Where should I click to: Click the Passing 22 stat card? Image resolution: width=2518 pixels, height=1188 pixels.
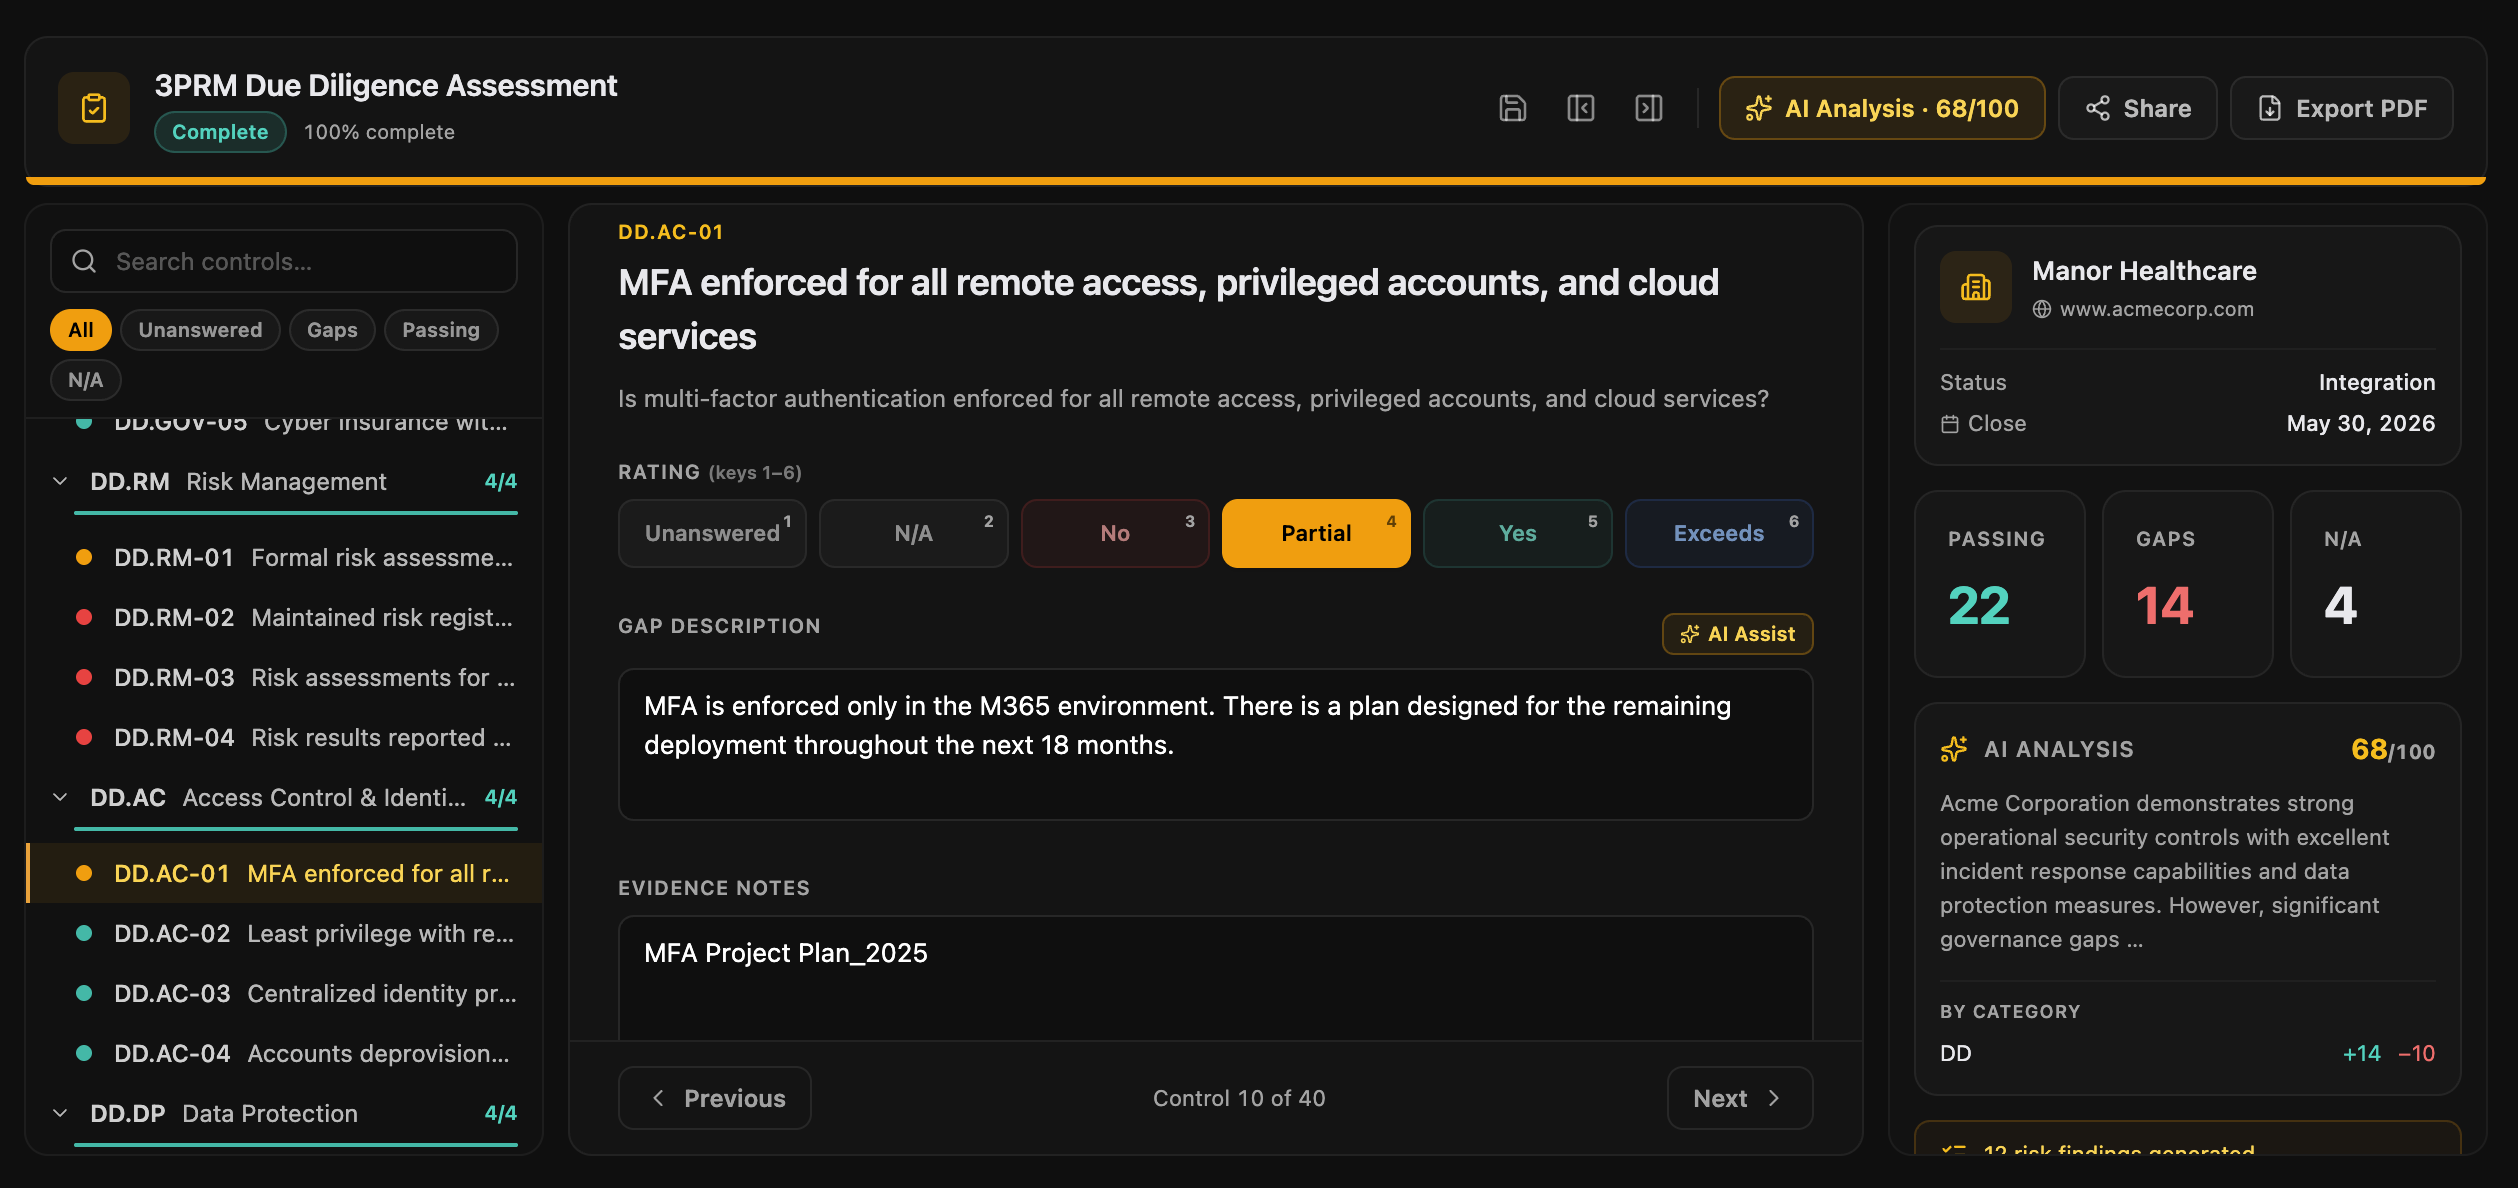click(1999, 584)
